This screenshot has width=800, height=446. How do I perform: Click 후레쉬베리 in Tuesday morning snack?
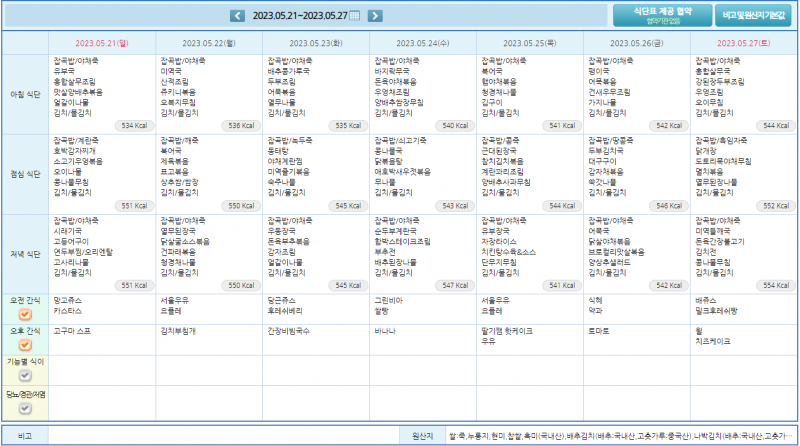click(285, 311)
